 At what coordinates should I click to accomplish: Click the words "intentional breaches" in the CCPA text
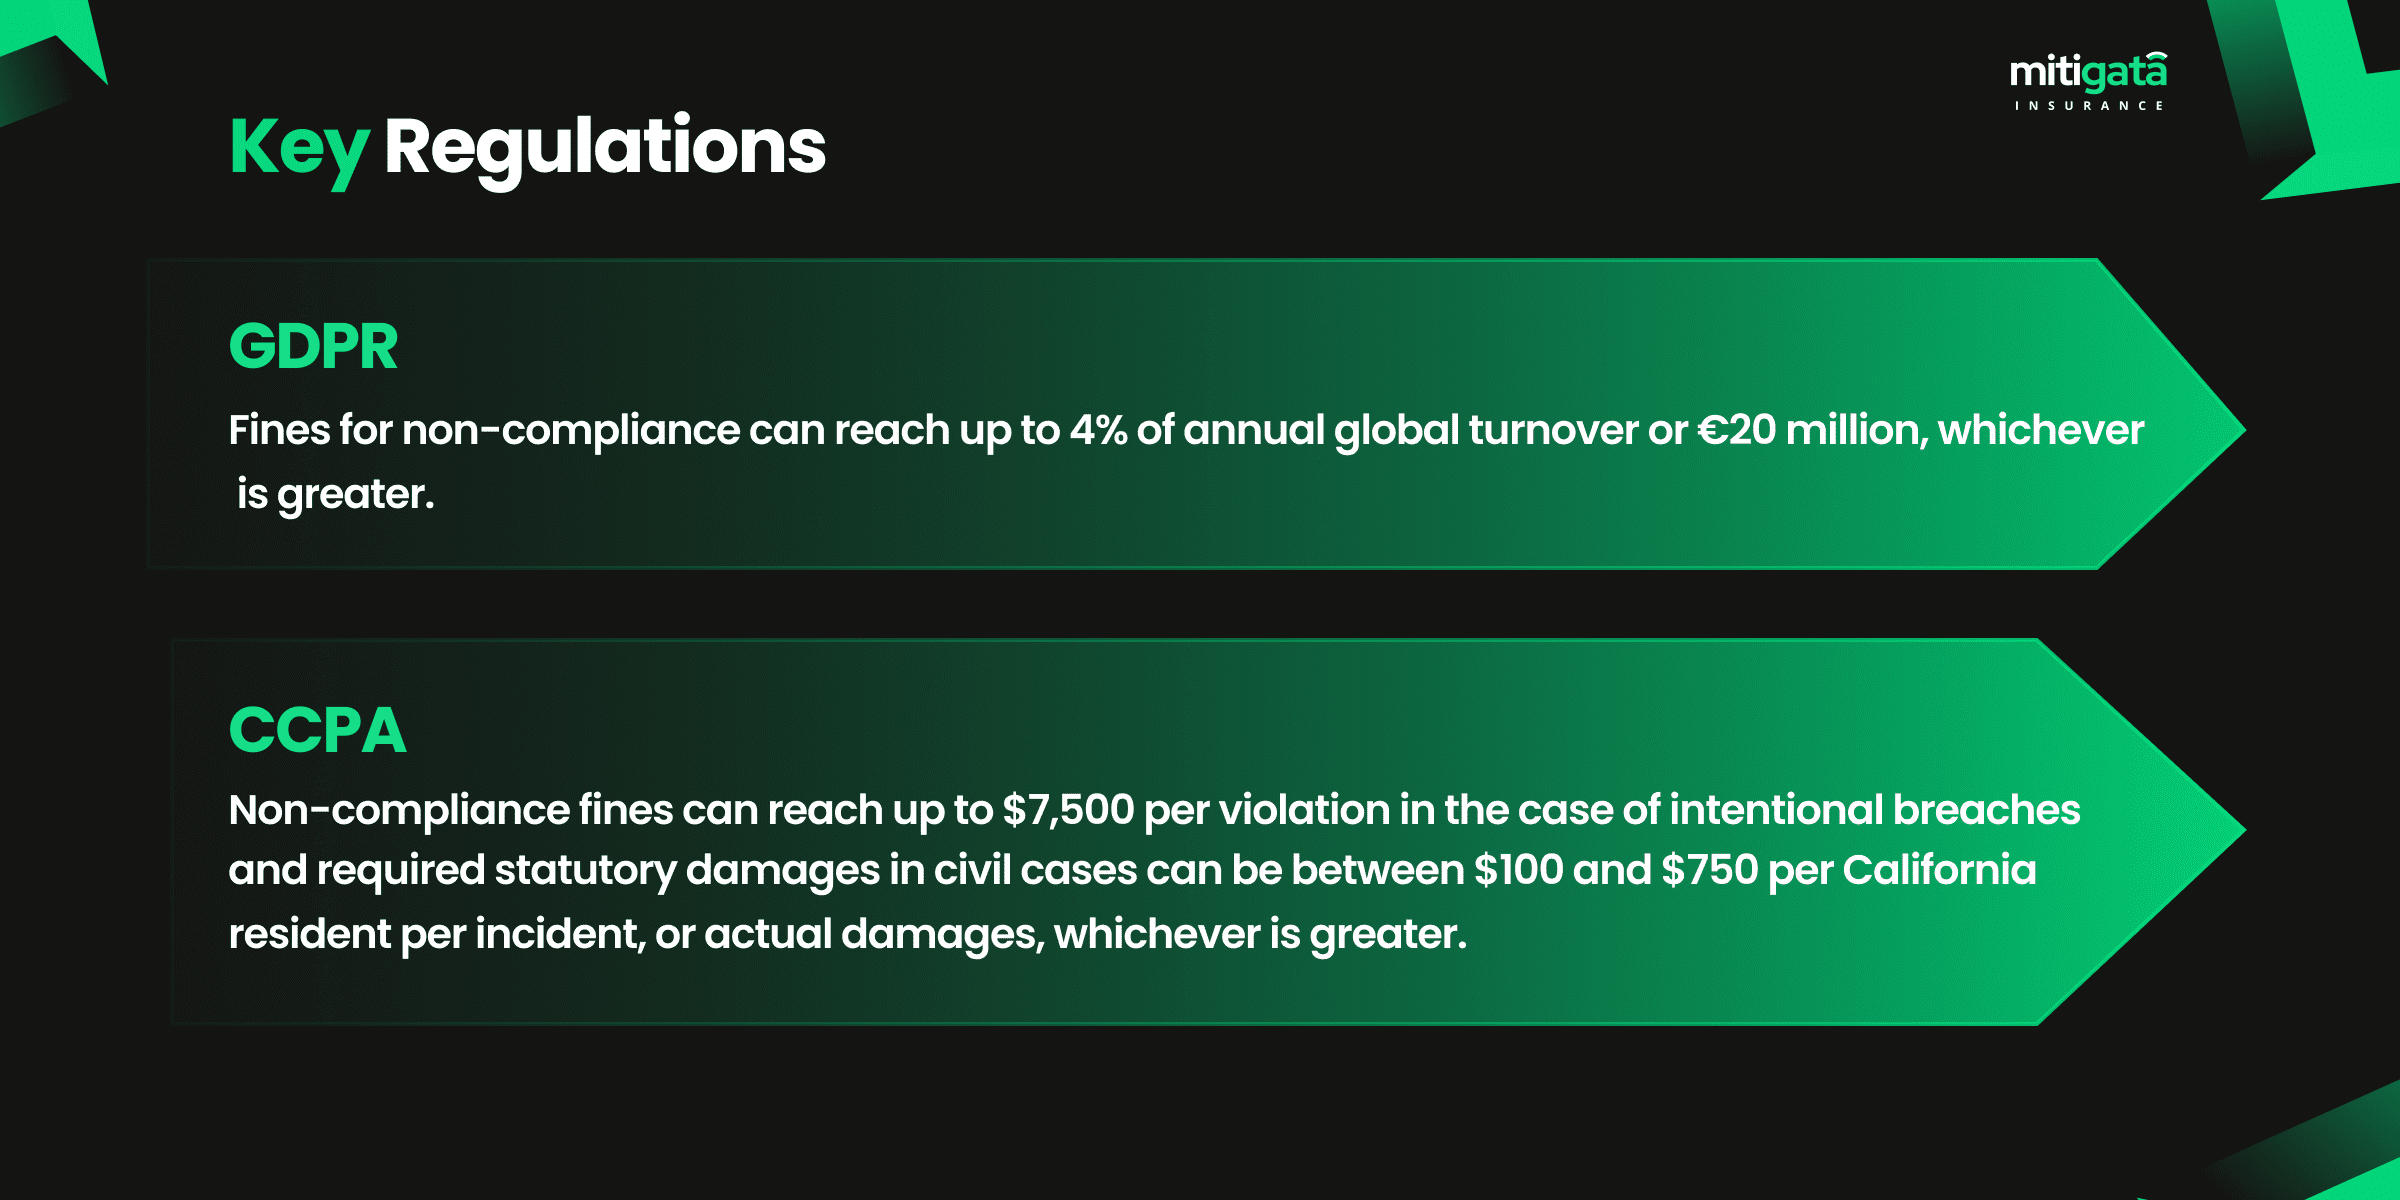point(1874,810)
